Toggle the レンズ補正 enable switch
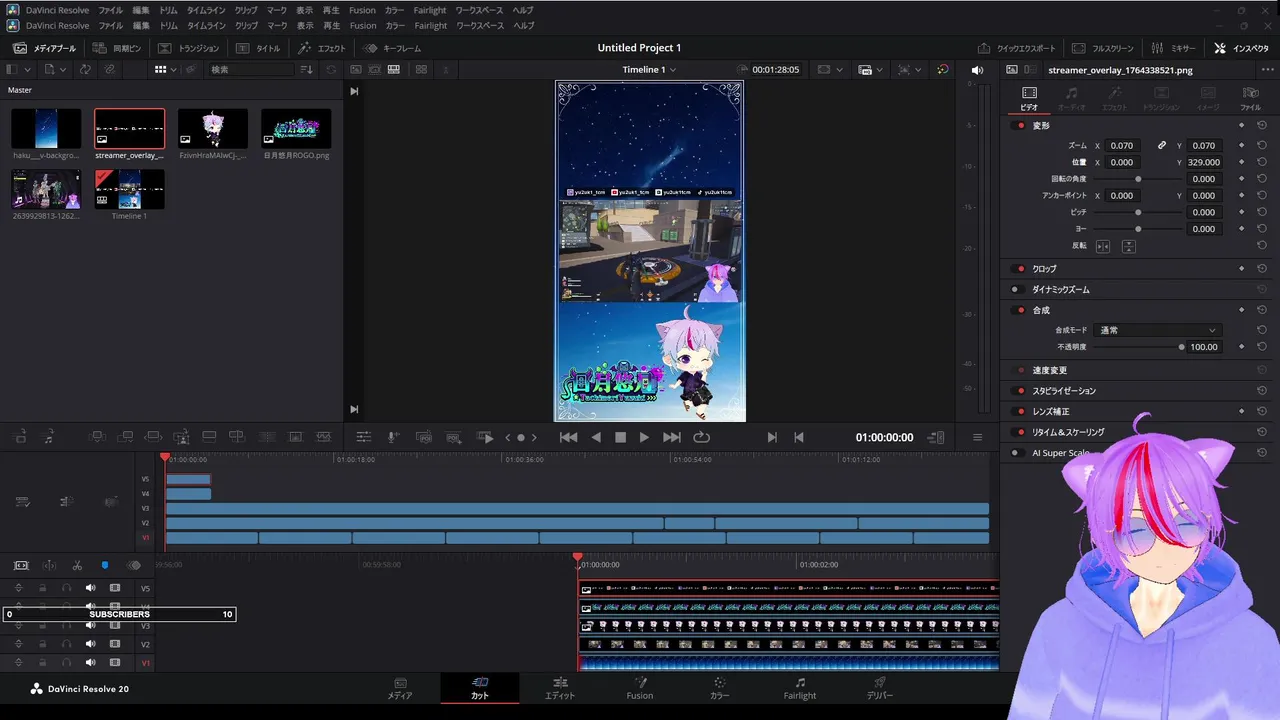Image resolution: width=1280 pixels, height=720 pixels. tap(1020, 412)
